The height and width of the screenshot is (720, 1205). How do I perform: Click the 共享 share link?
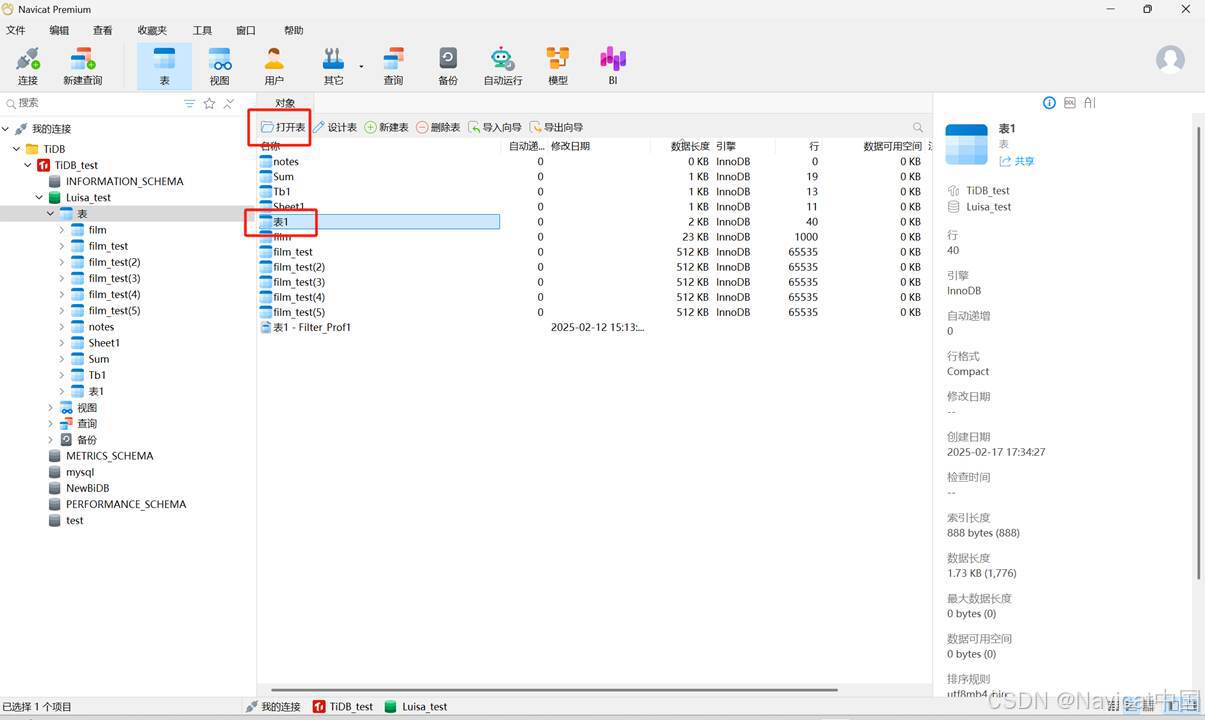1017,161
